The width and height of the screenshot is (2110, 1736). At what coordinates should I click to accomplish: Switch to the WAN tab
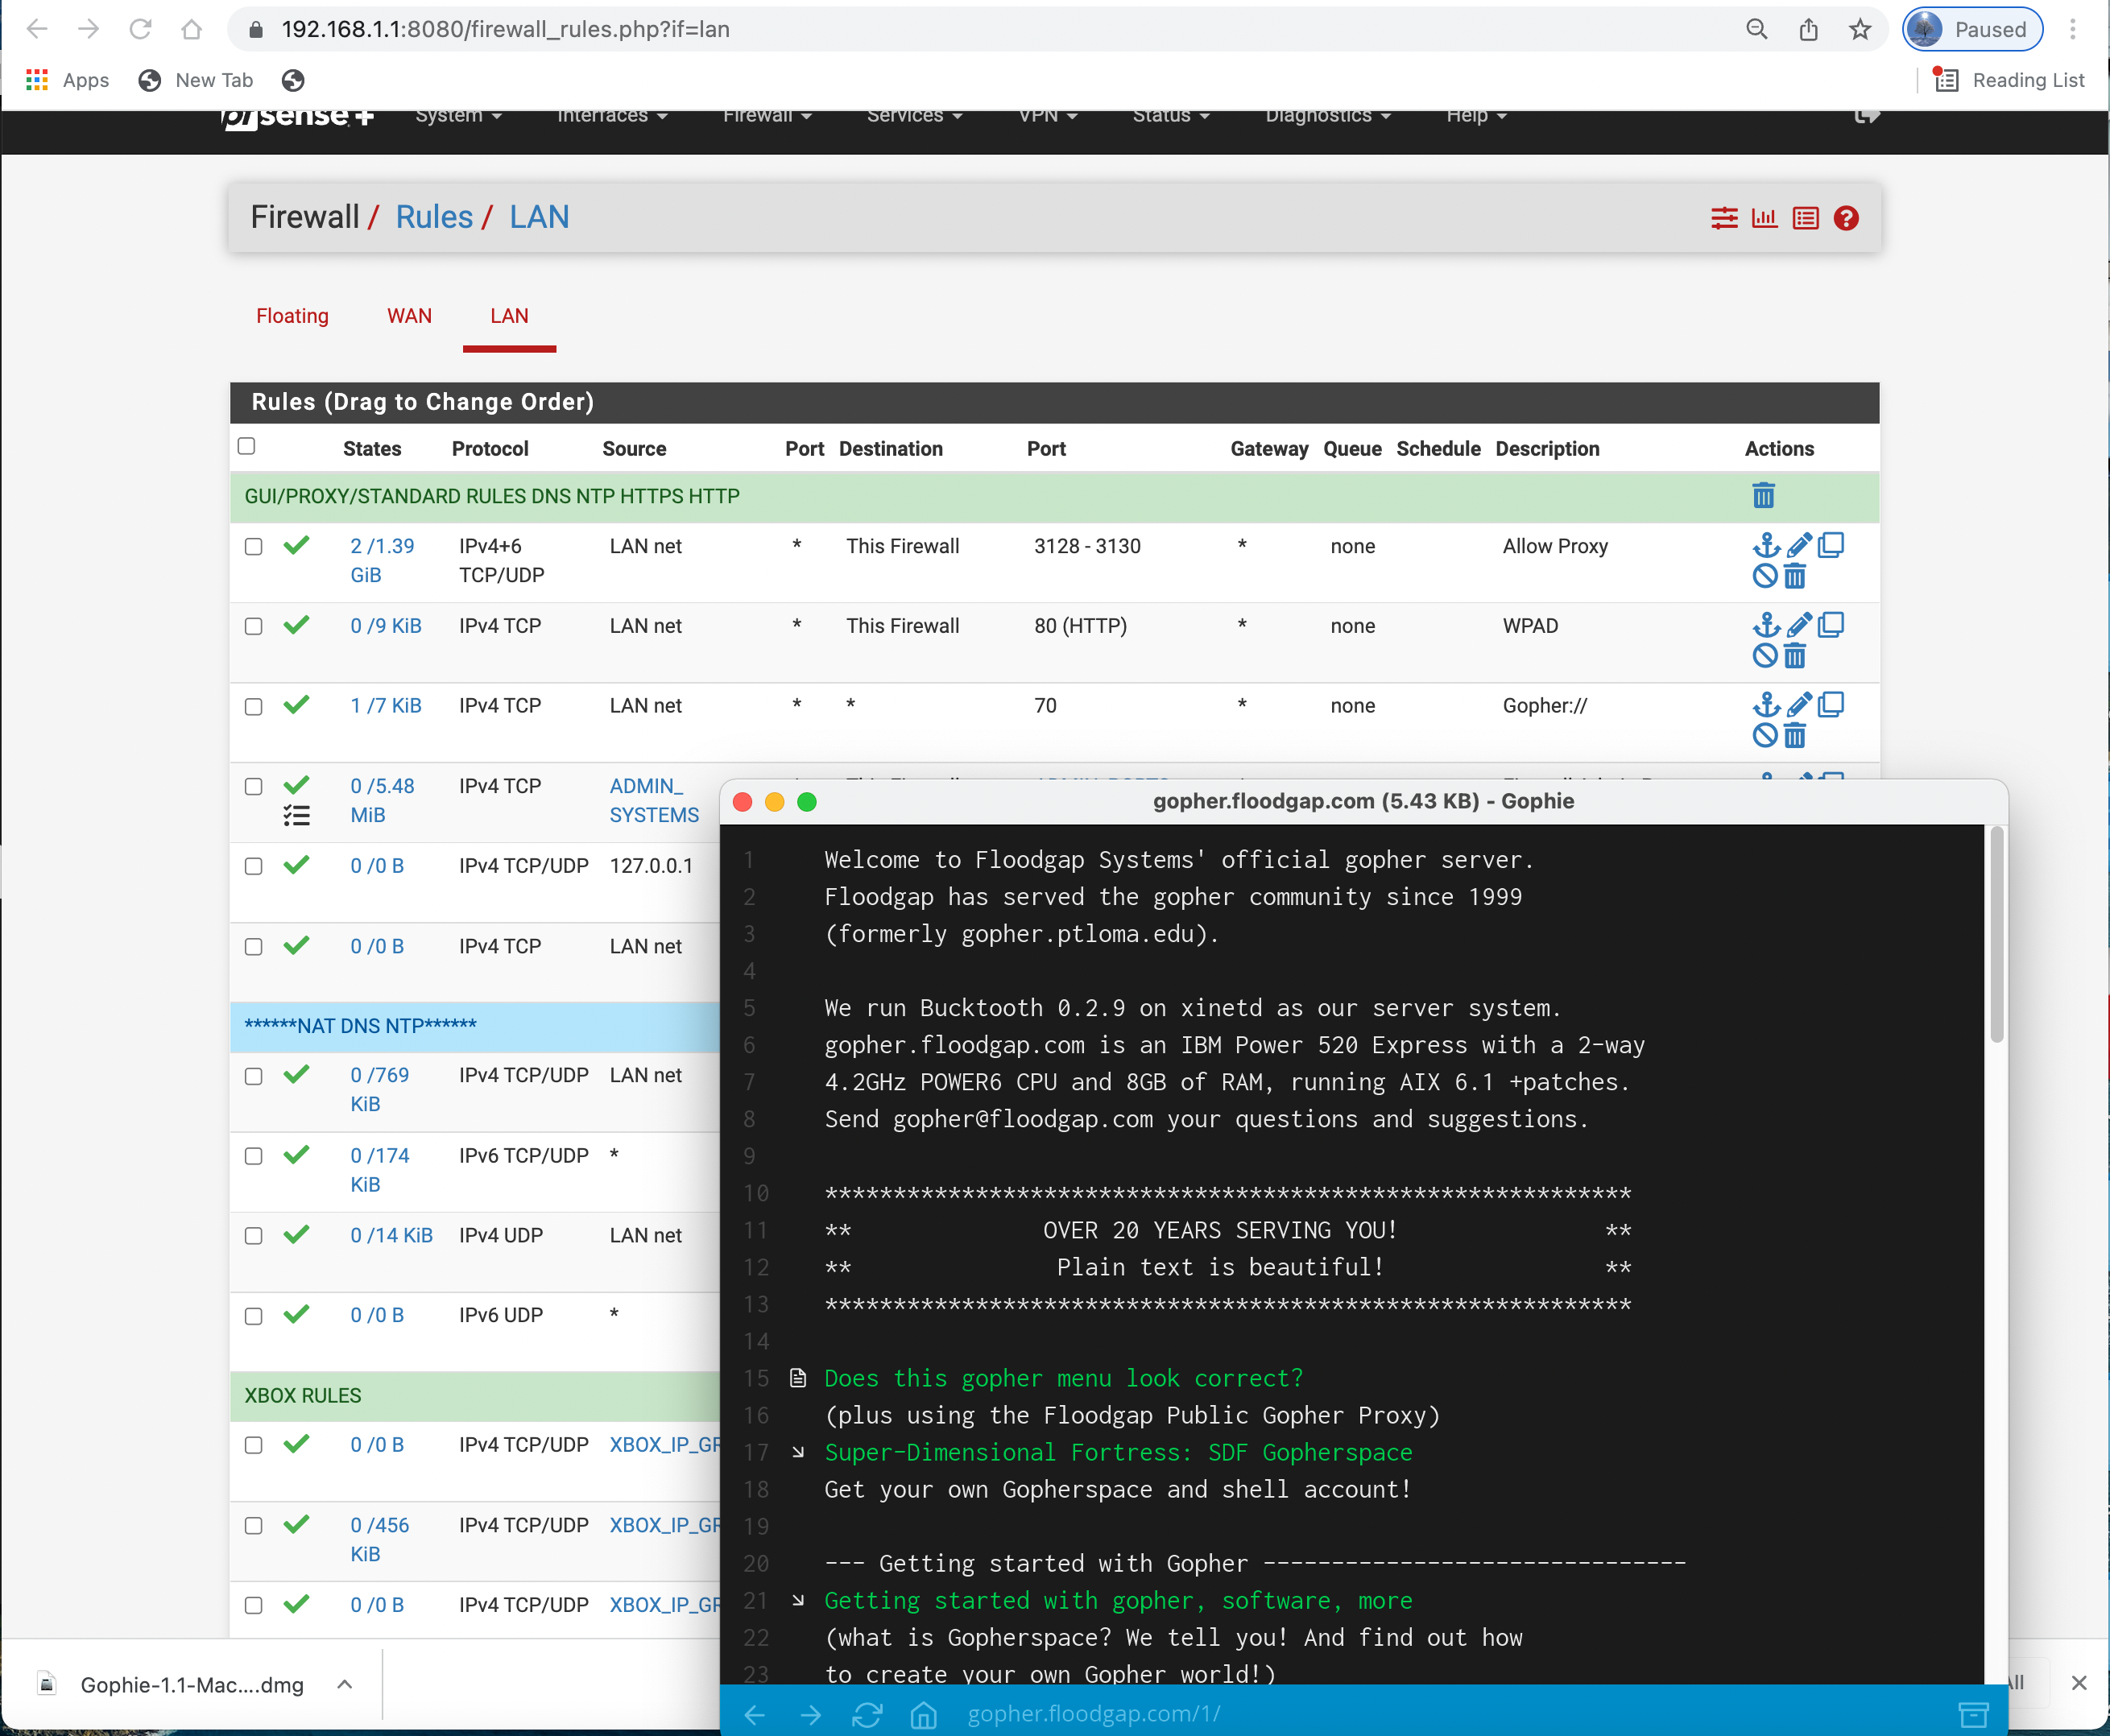click(409, 316)
